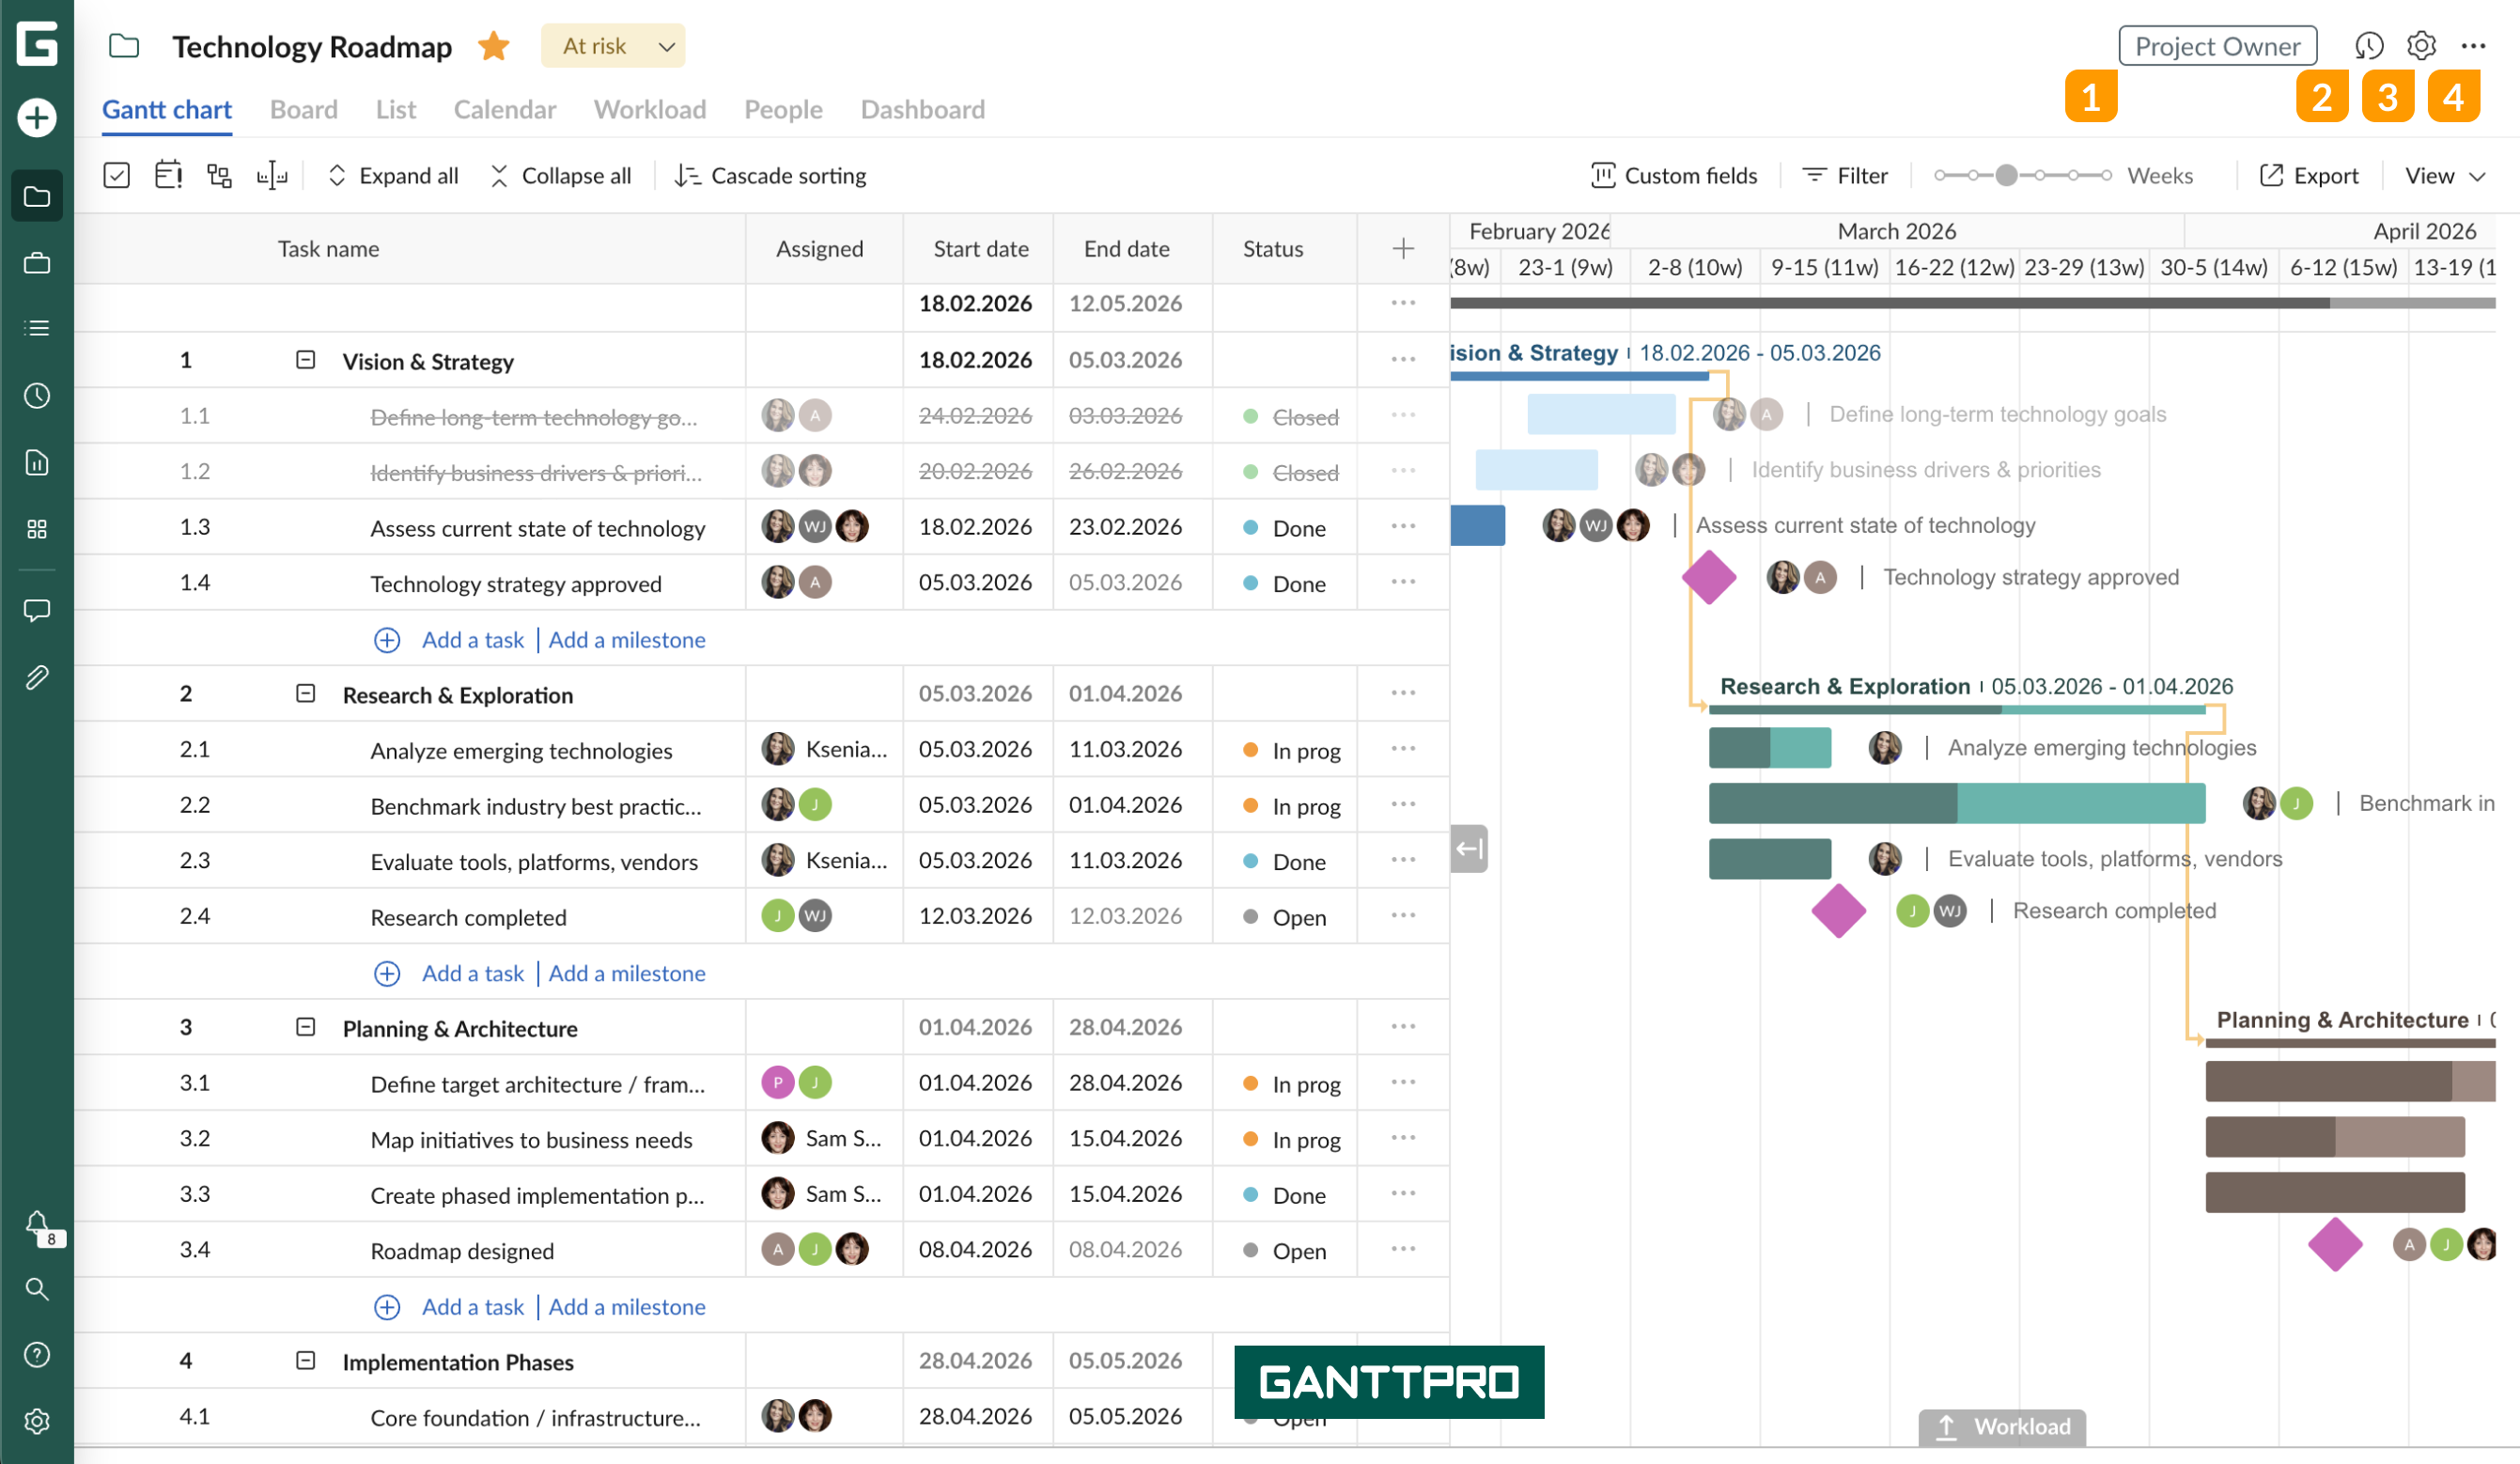Click Collapse all button
Screen dimensions: 2520x1464
[x=561, y=176]
